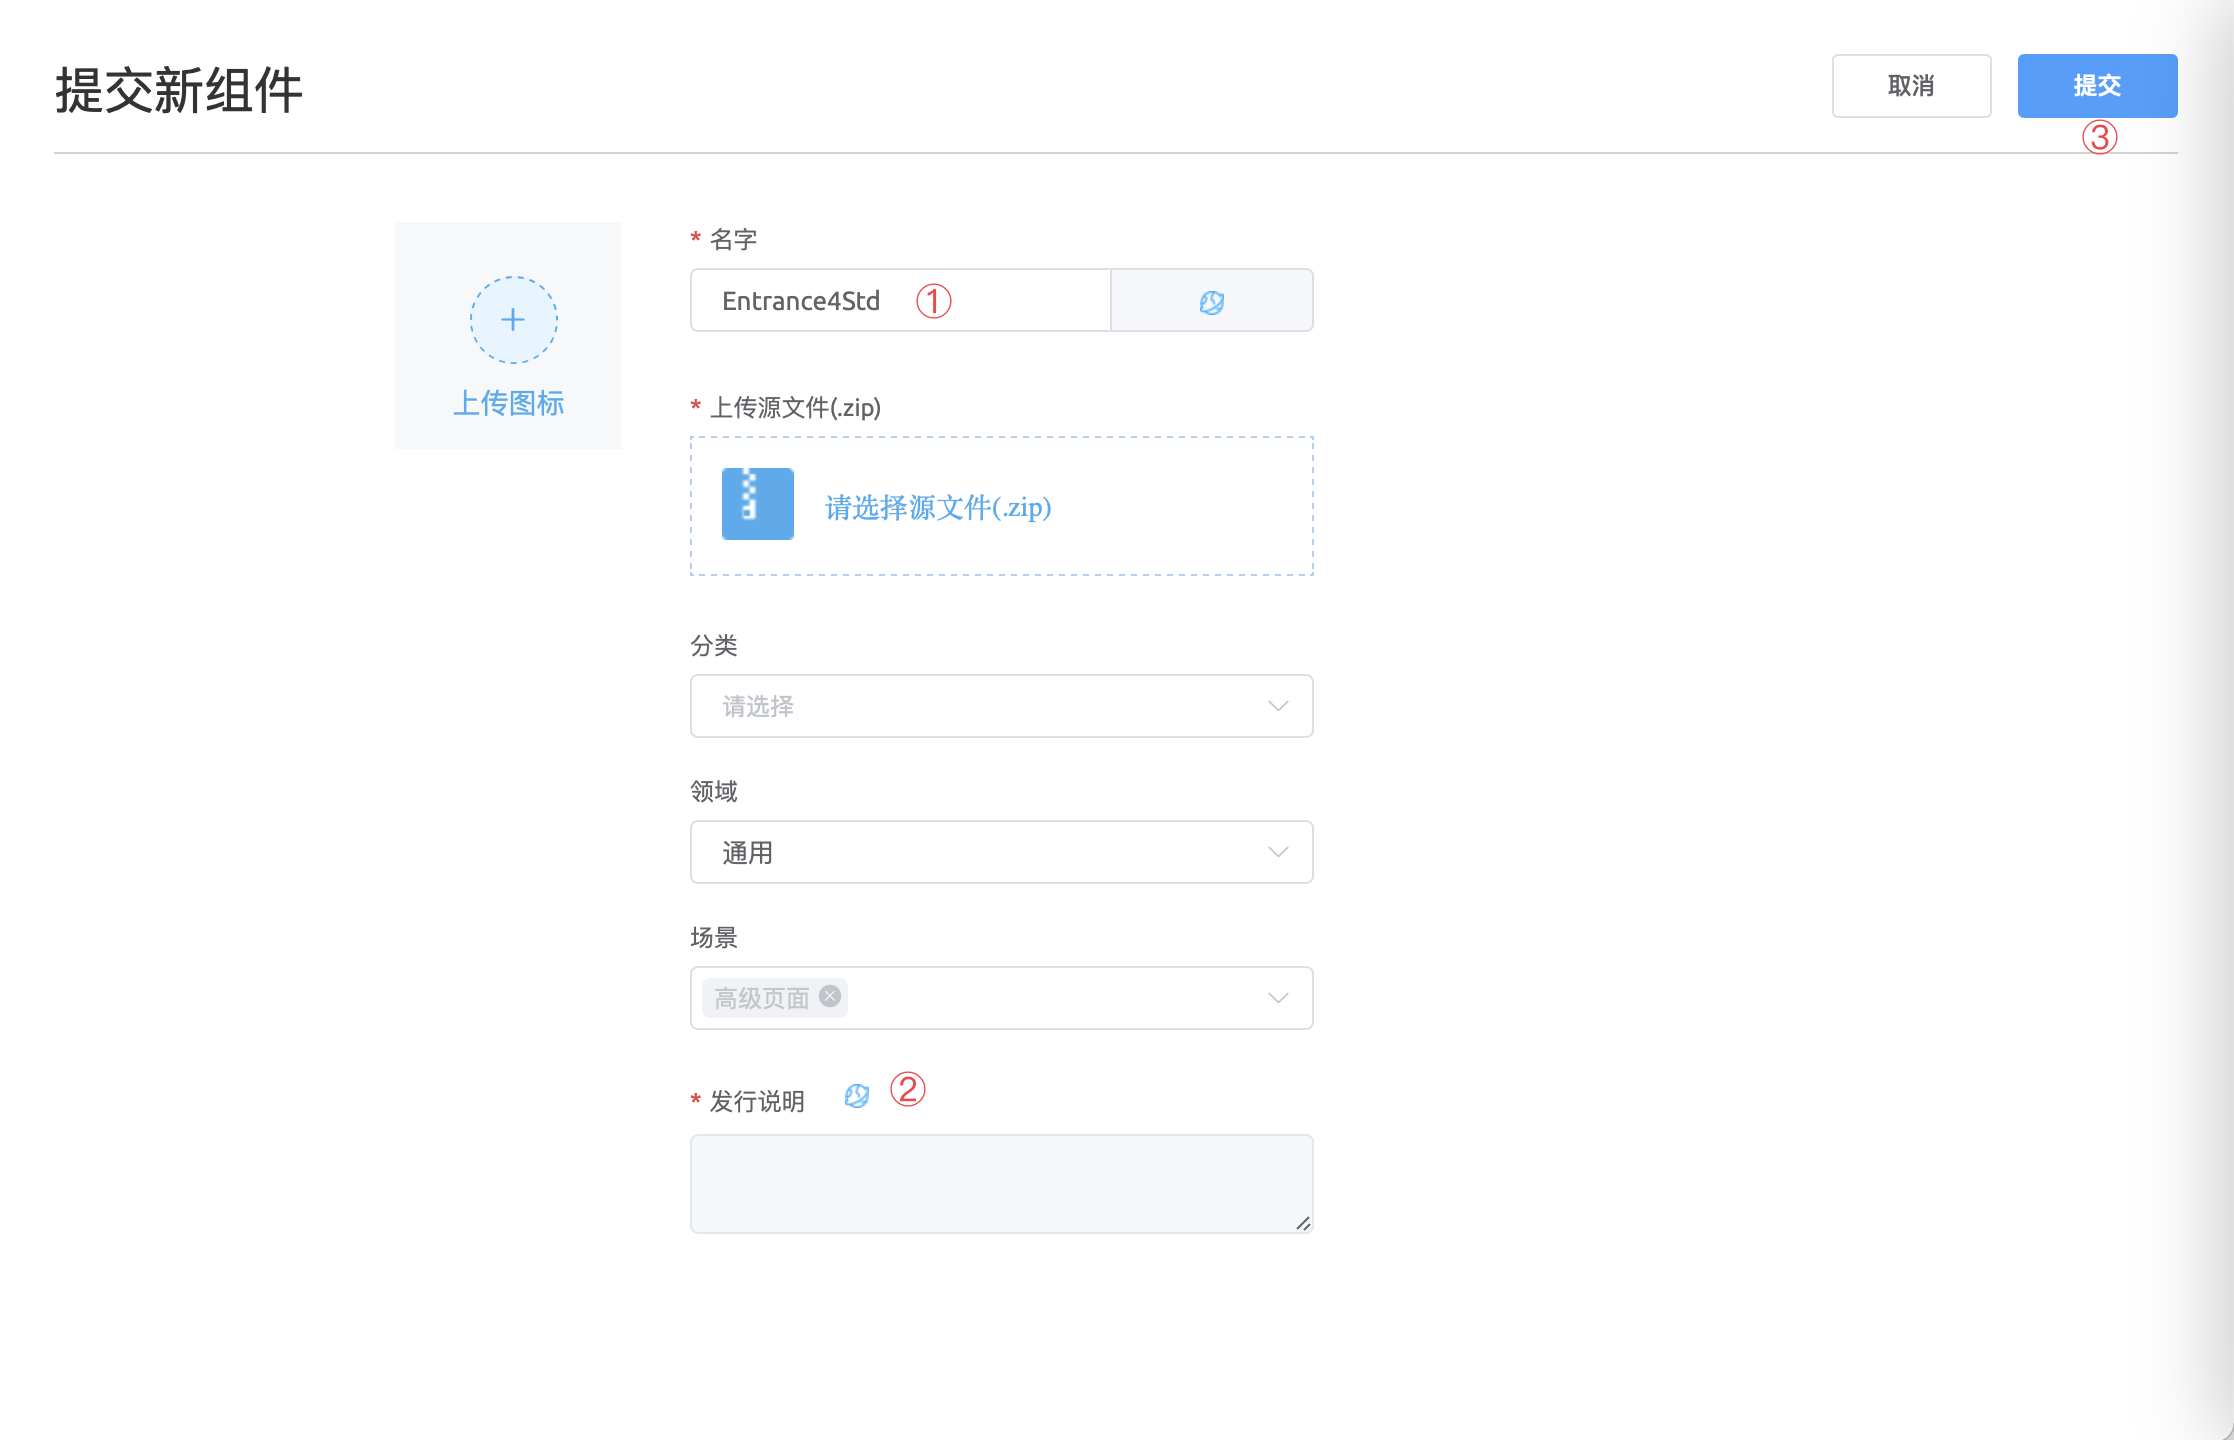
Task: Click the 分类 label
Action: (714, 646)
